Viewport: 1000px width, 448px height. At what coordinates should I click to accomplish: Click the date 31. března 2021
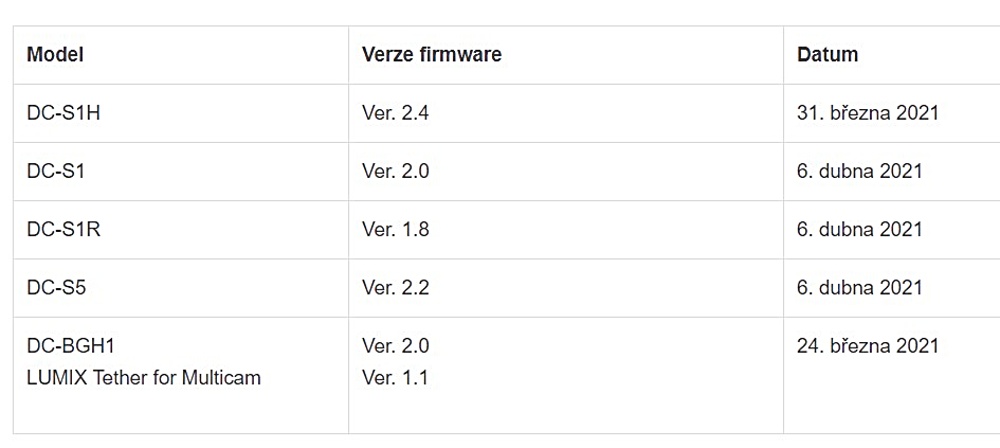tap(867, 113)
